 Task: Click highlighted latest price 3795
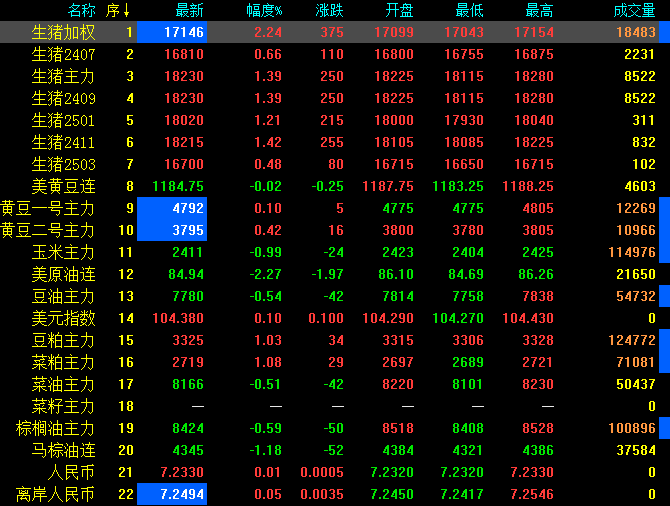172,230
